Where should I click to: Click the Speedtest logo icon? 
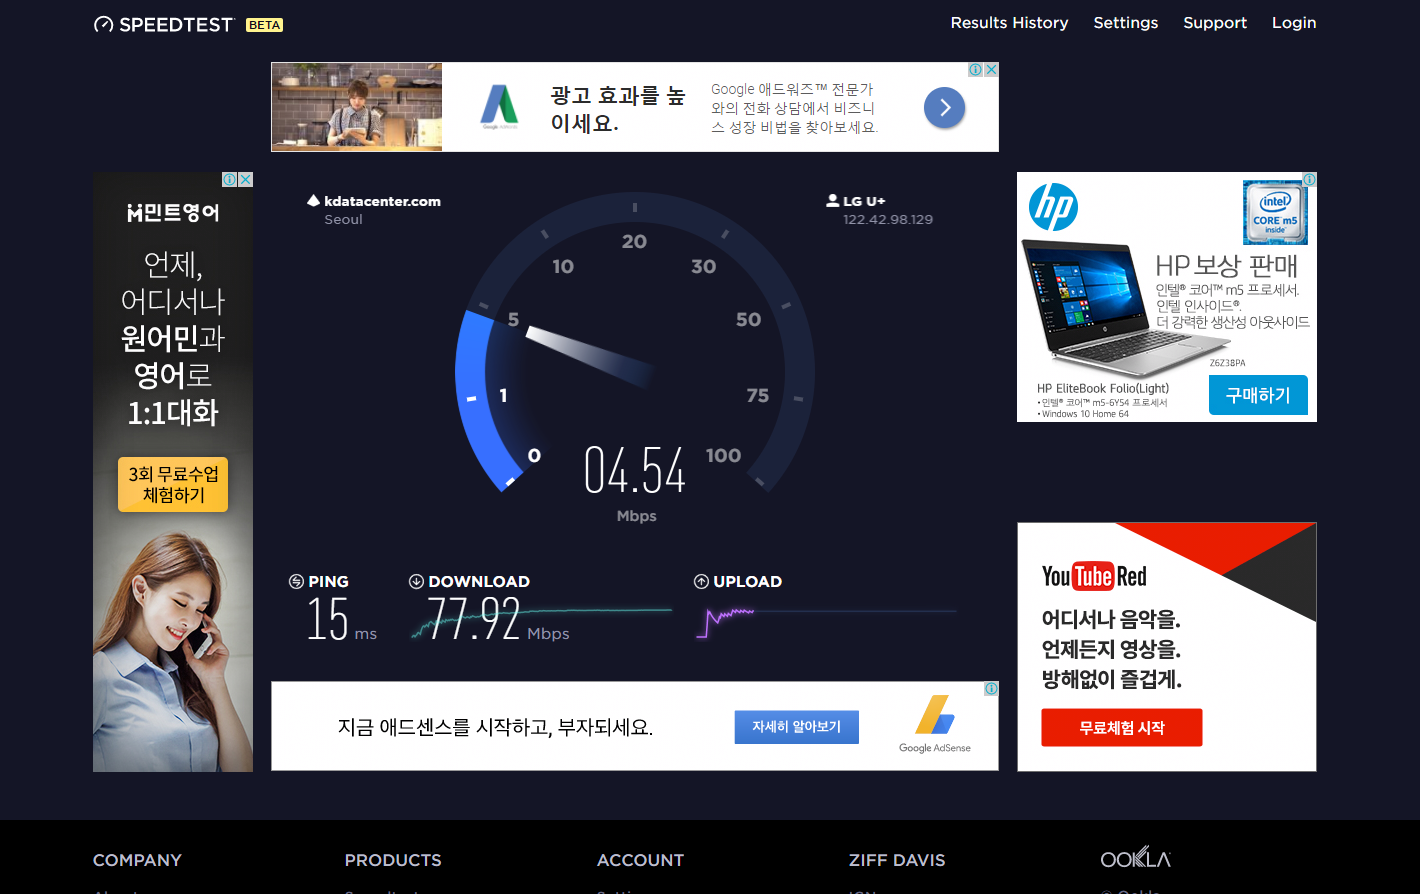103,24
